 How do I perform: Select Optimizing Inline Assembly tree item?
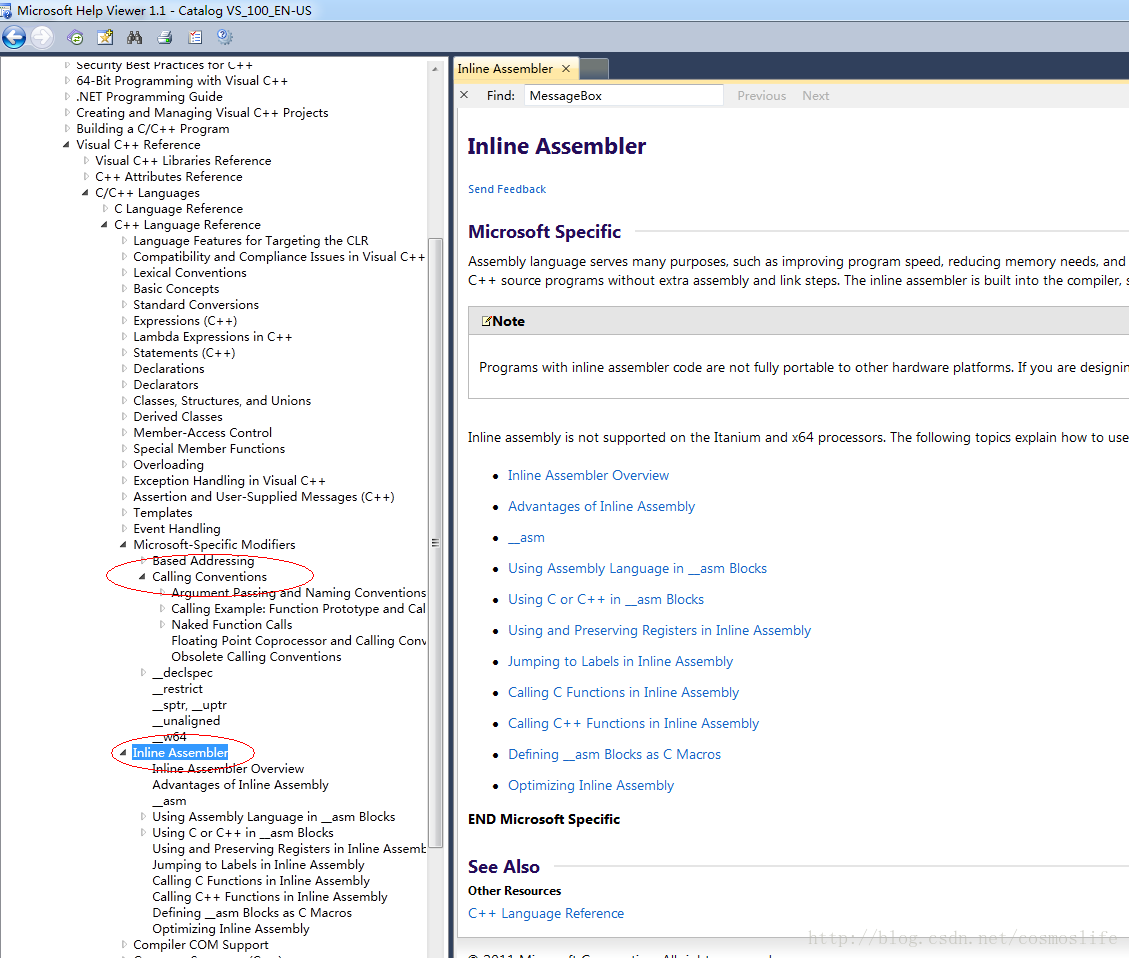coord(230,928)
